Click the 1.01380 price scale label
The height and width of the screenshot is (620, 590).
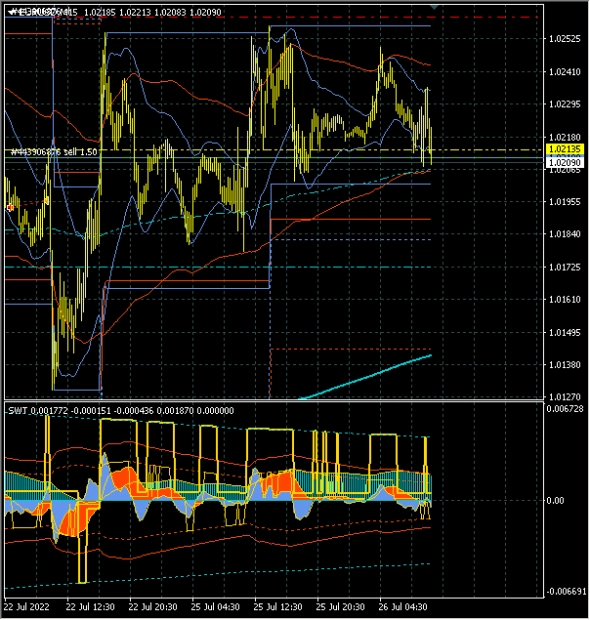(565, 365)
